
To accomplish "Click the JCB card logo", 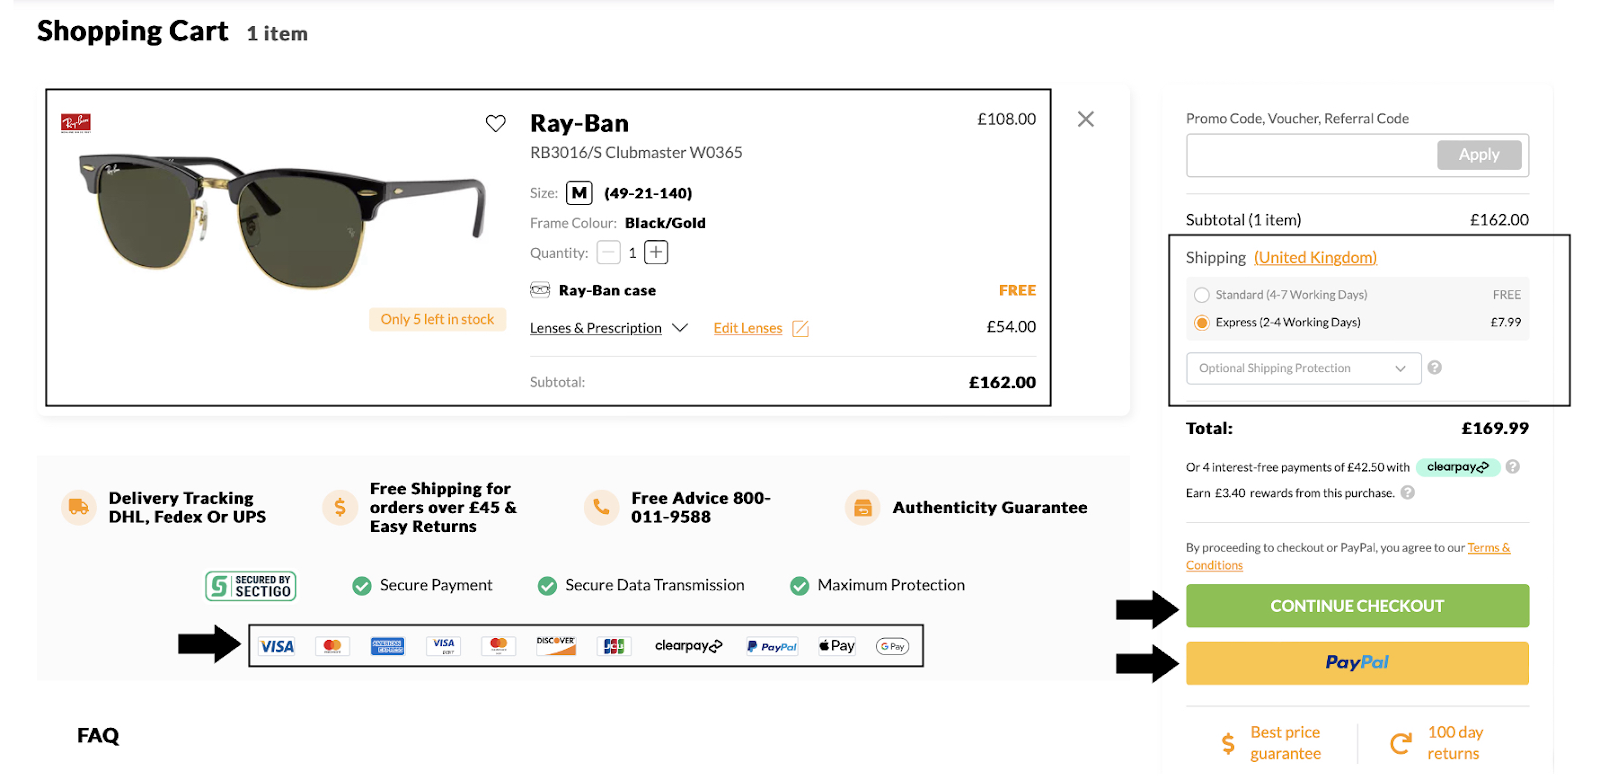I will (614, 646).
